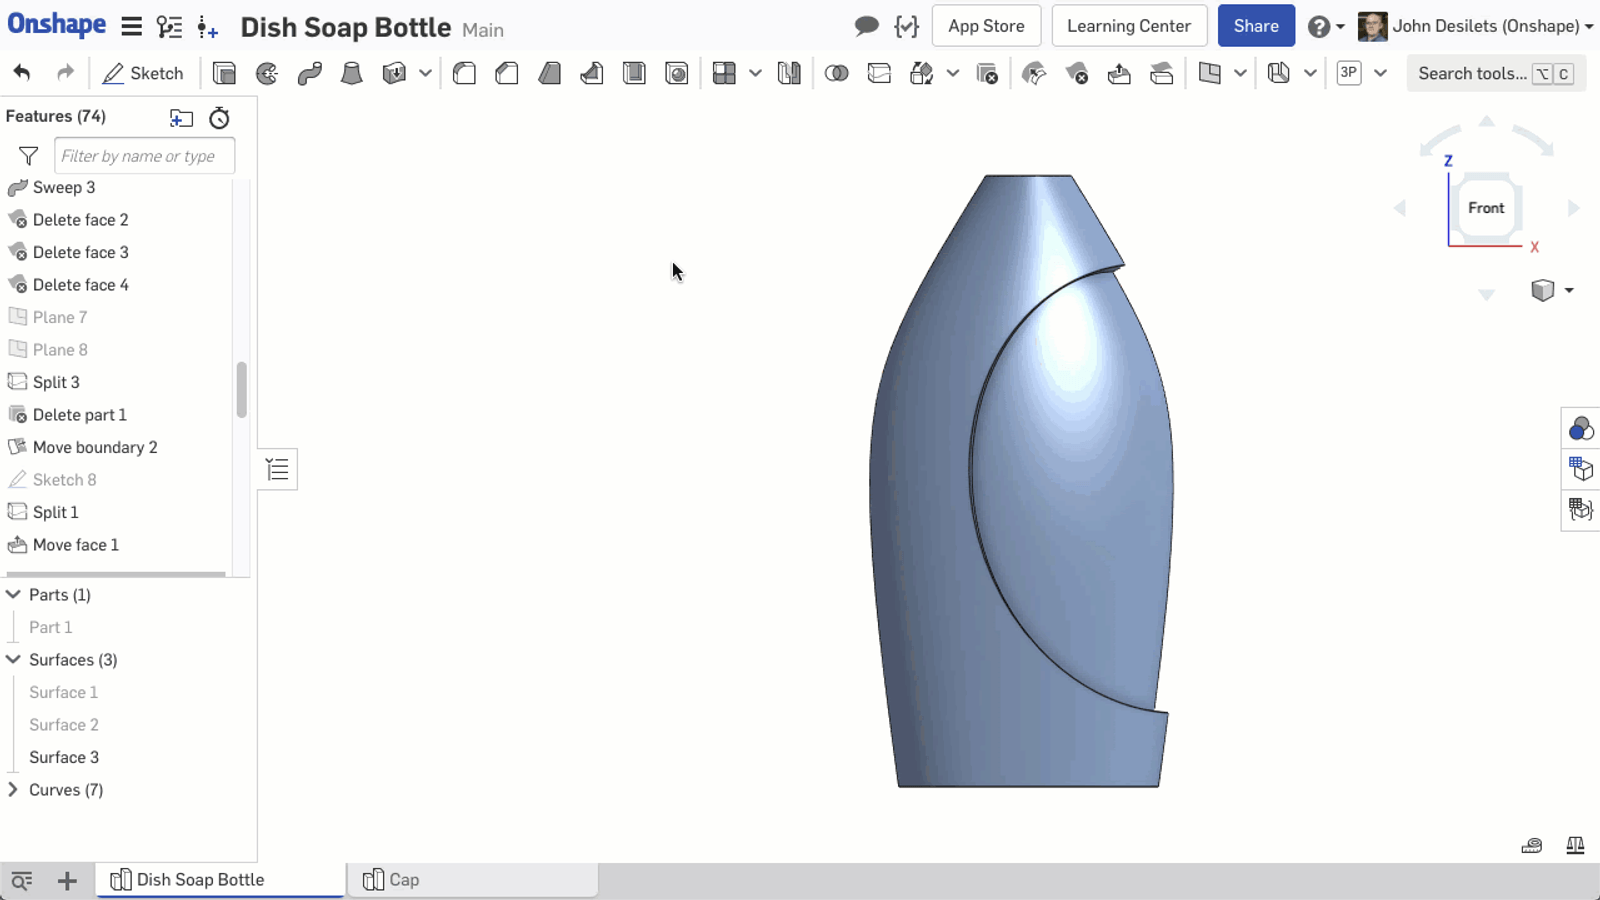Toggle the feature list panel visibility
The image size is (1600, 900).
coord(277,469)
